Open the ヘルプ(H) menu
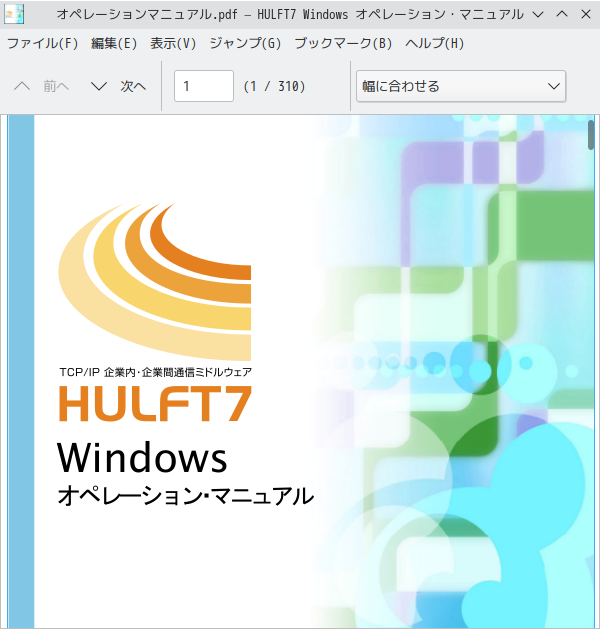600x629 pixels. (434, 43)
